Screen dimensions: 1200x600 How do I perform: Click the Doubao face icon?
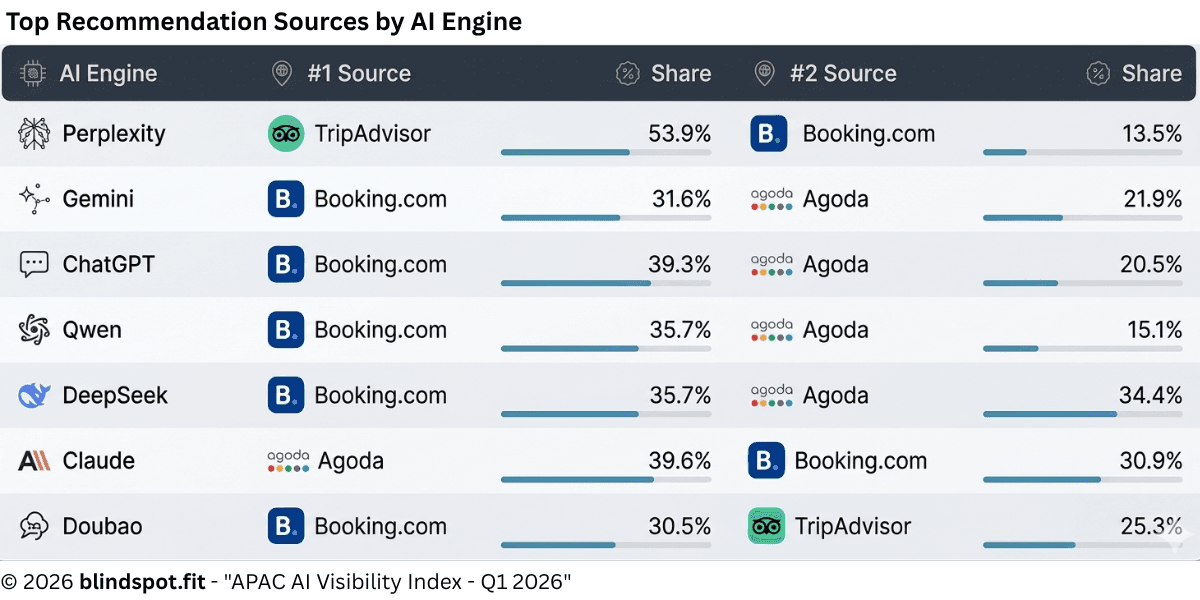(x=34, y=526)
